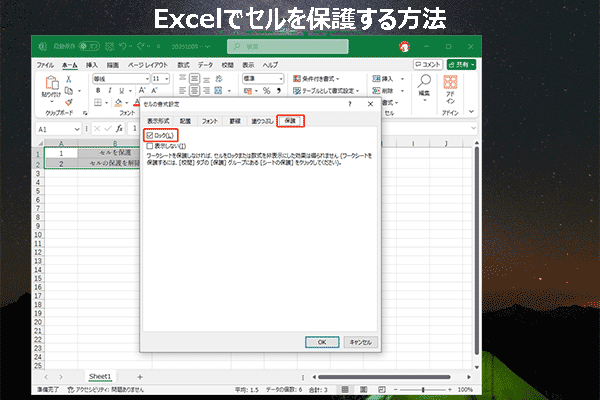
Task: Select the 保護 tab in dialog
Action: (290, 121)
